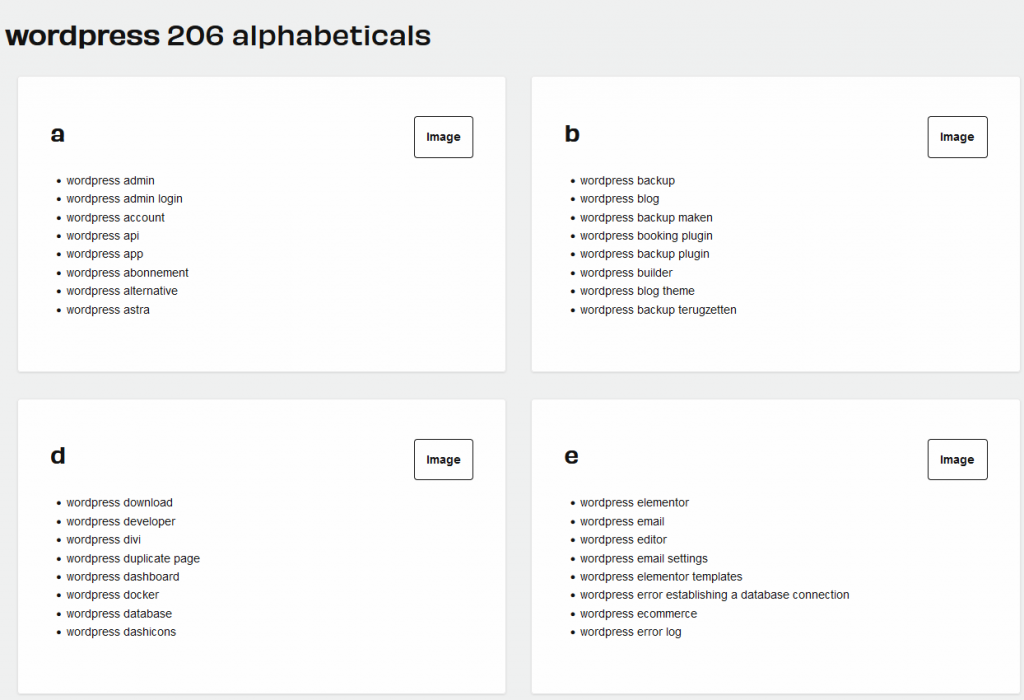
Task: Select 'wordpress docker' keyword
Action: [x=113, y=595]
